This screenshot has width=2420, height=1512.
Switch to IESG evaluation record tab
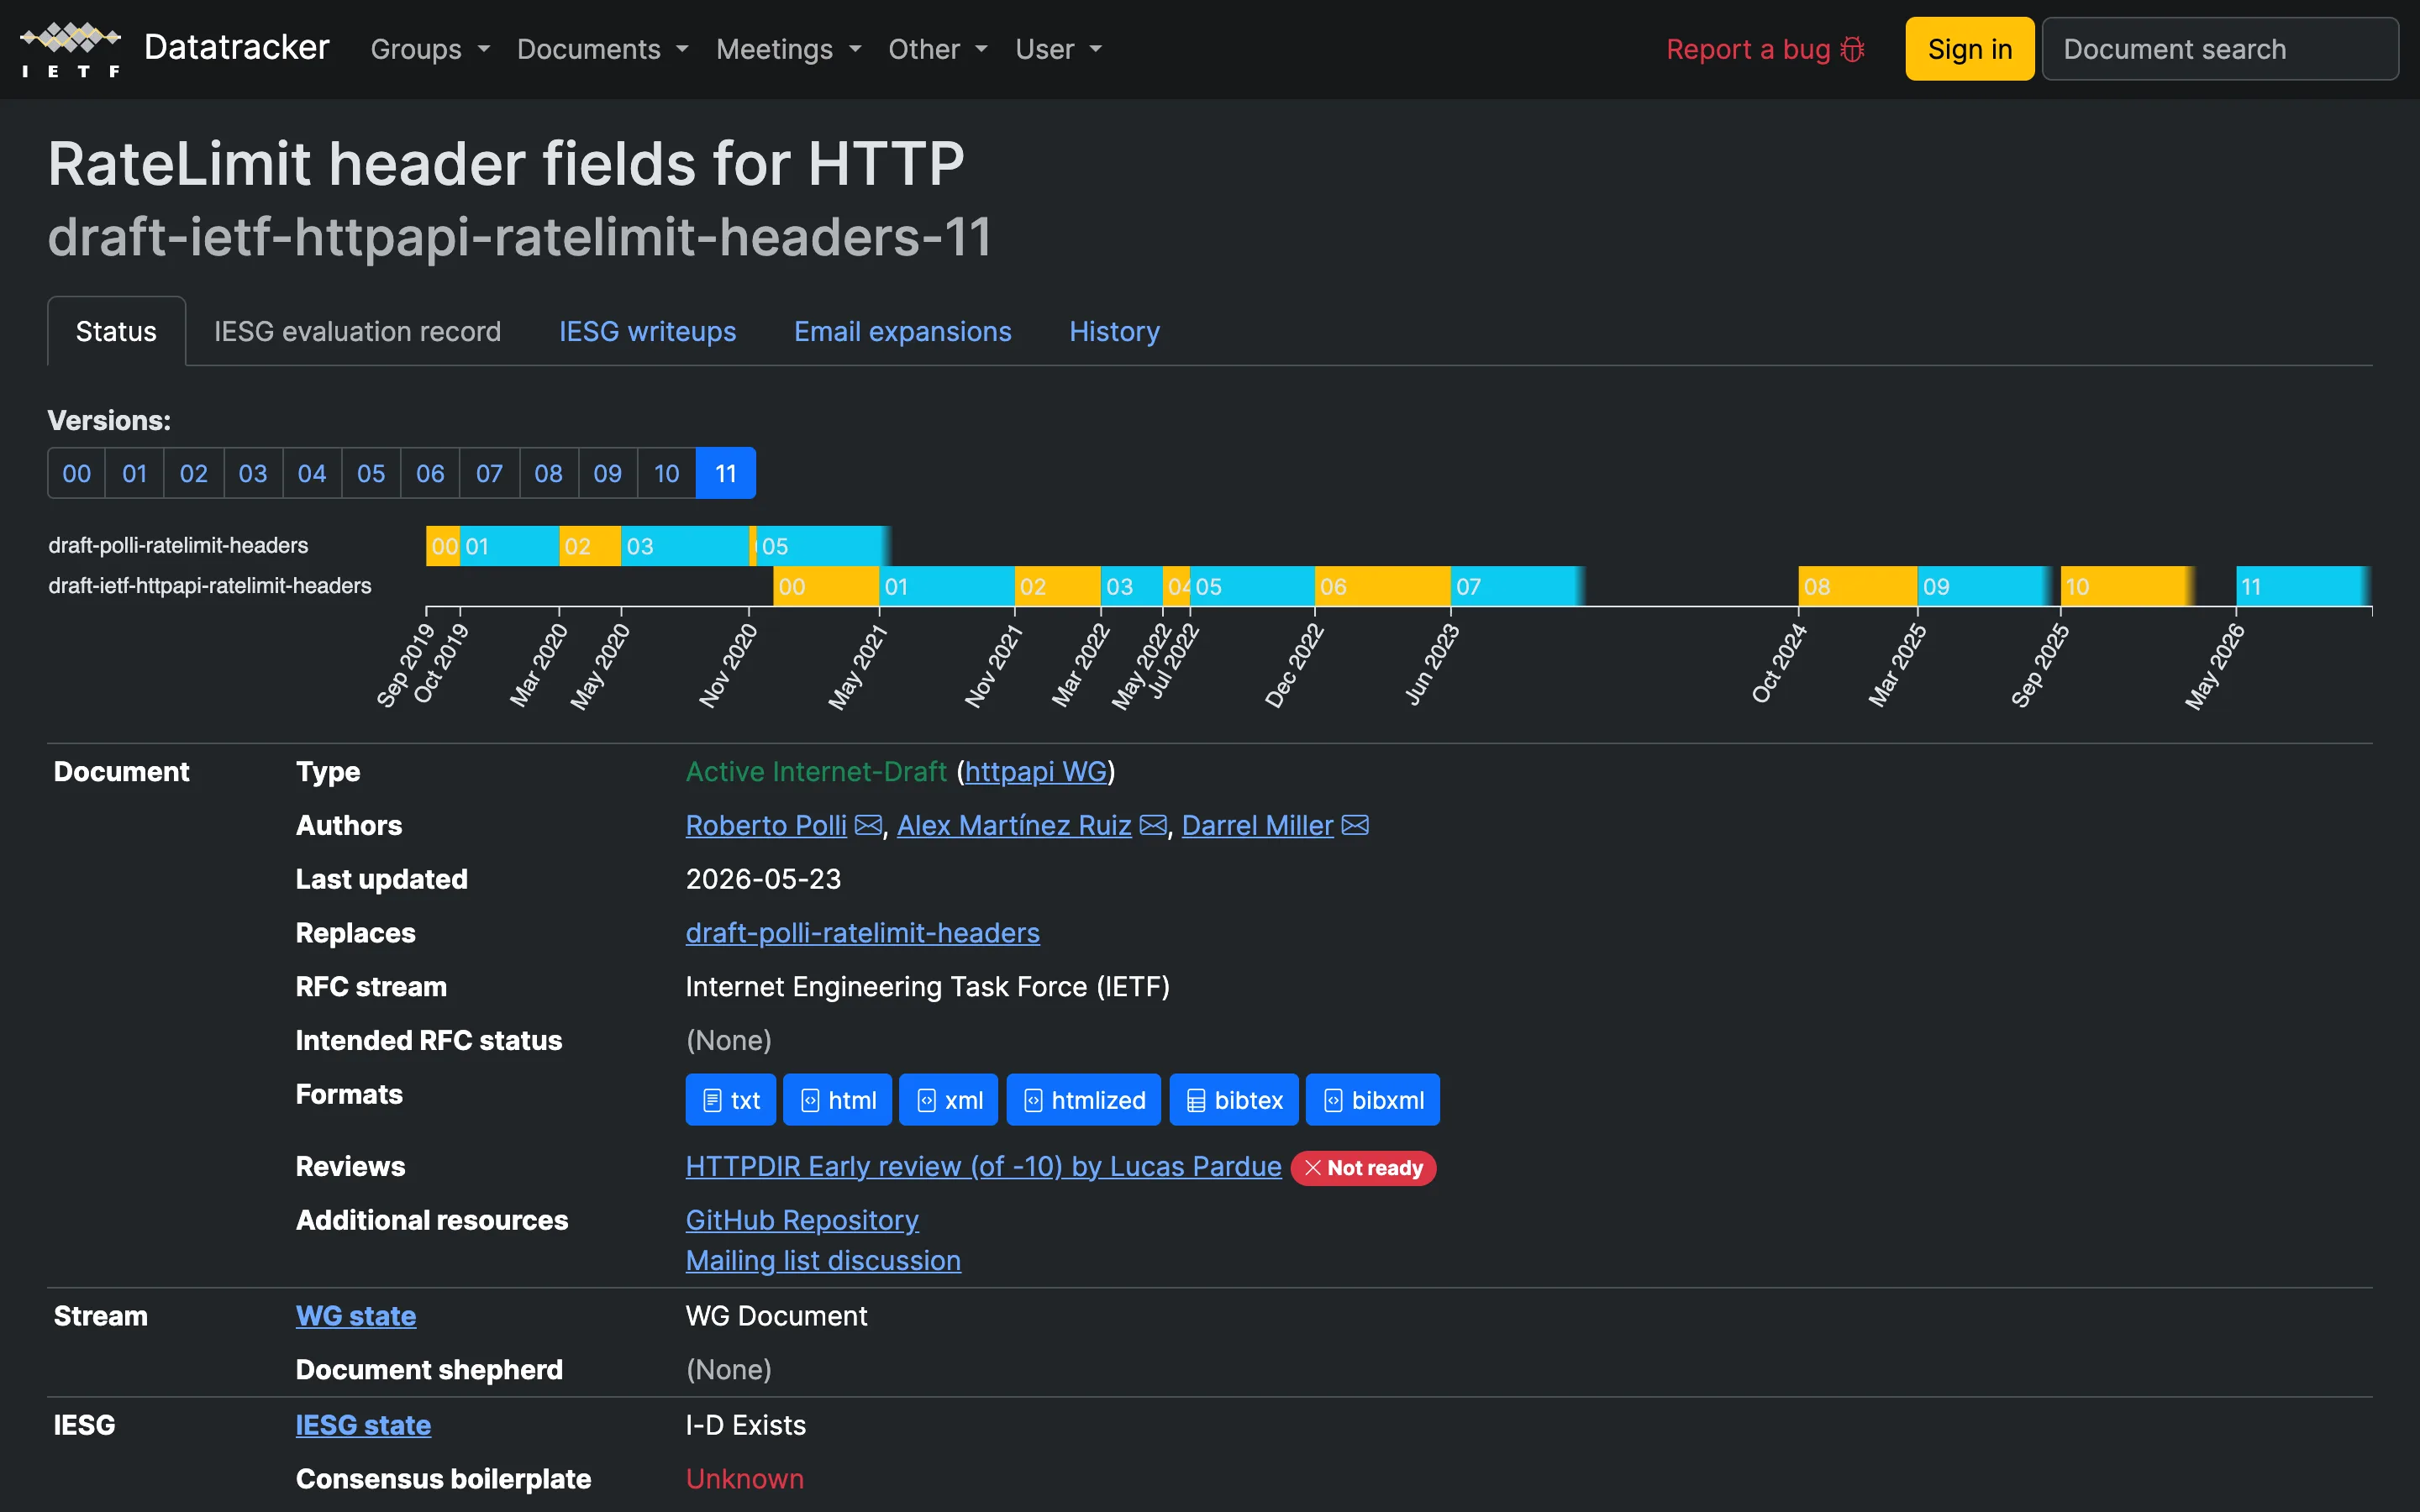(x=357, y=331)
